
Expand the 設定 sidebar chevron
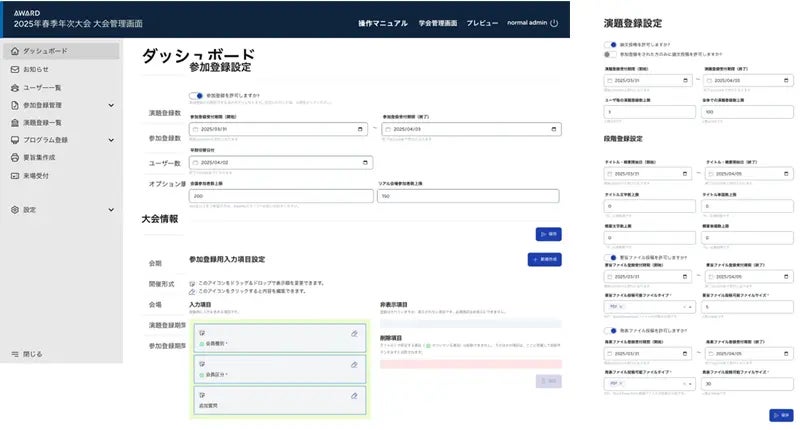coord(111,210)
